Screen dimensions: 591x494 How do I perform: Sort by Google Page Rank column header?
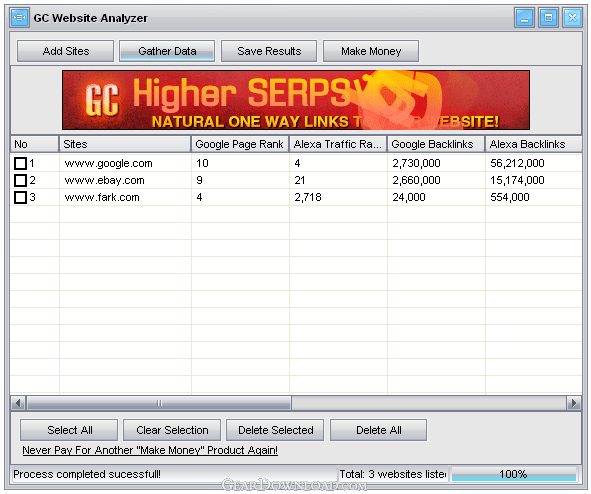point(240,144)
